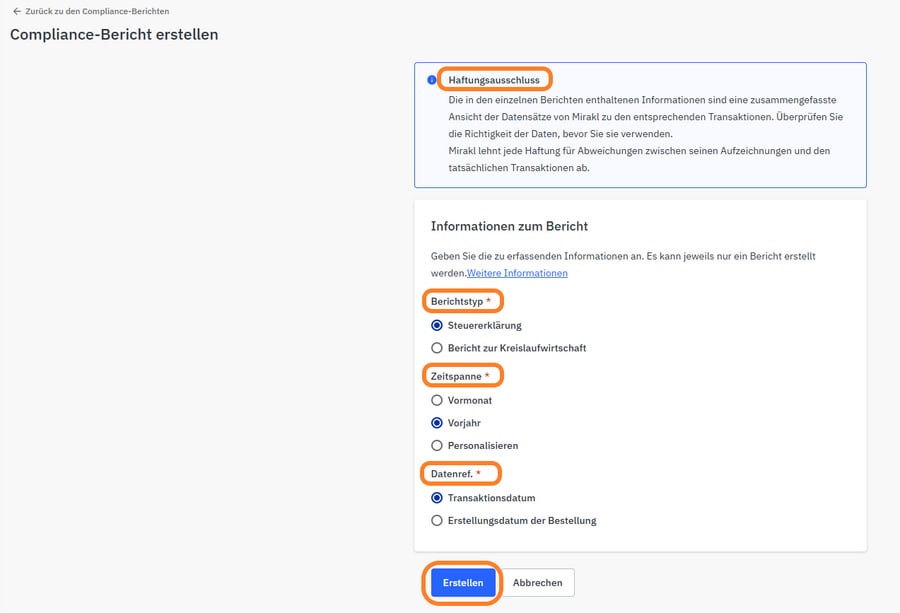Pick the Vorjahr radio button

point(437,423)
